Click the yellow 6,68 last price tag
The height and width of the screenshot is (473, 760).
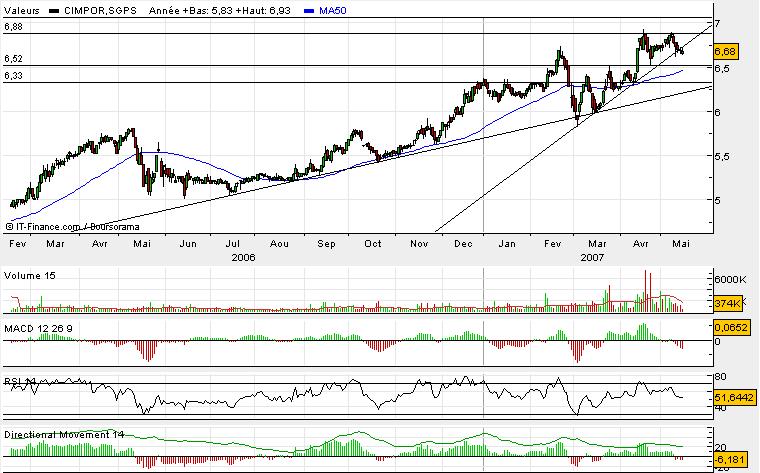[726, 51]
